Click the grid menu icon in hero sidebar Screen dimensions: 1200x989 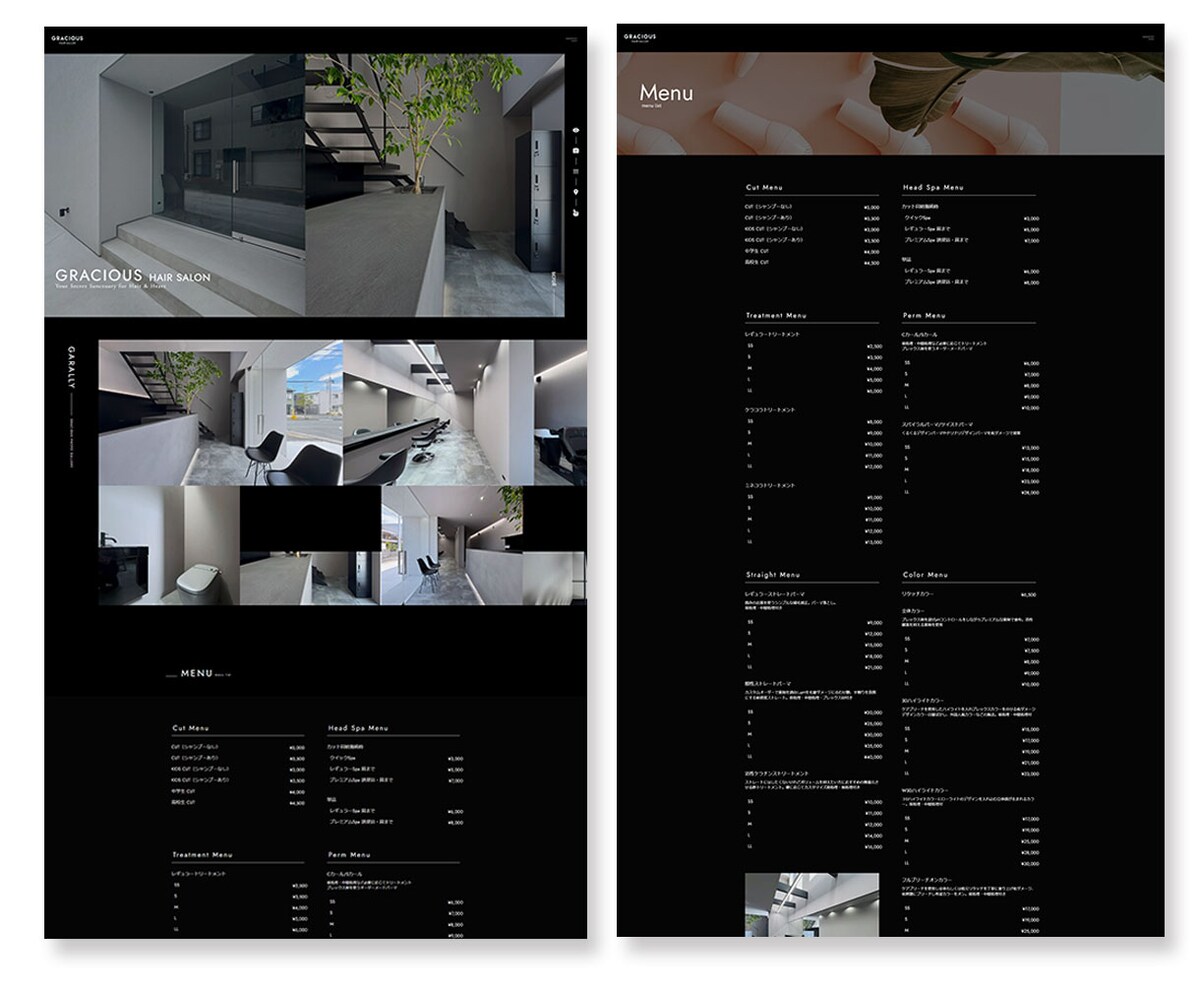(576, 171)
